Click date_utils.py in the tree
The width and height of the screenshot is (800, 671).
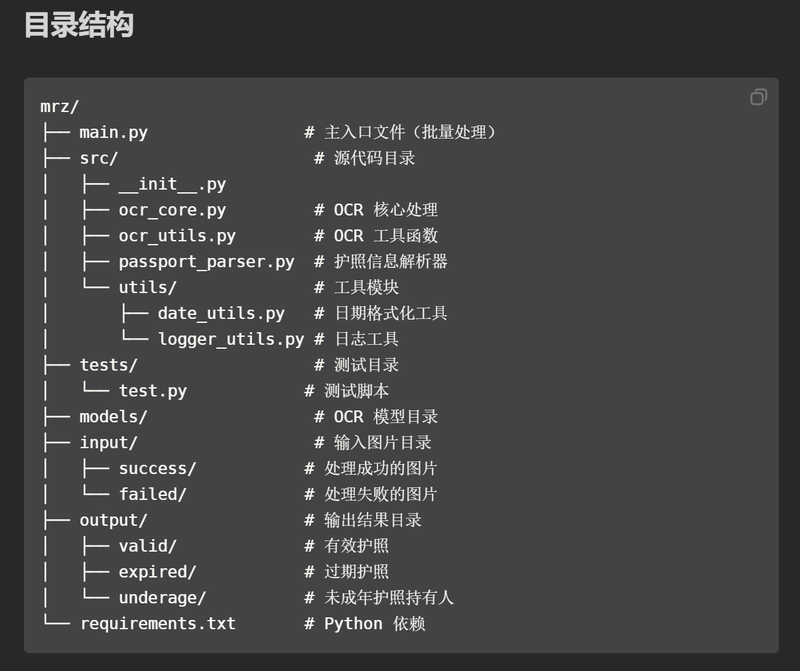221,314
